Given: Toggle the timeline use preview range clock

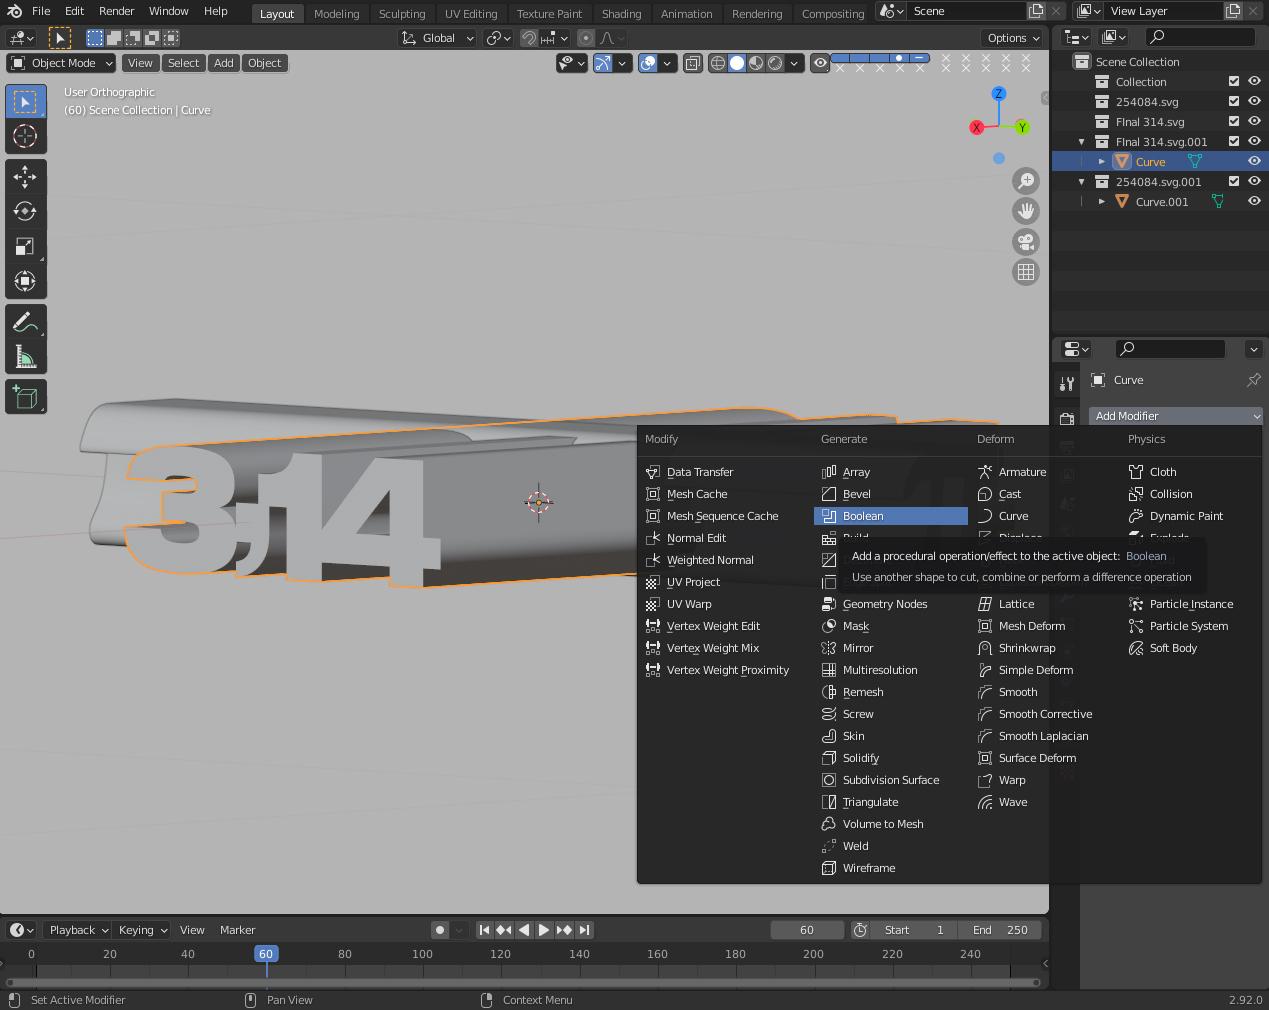Looking at the screenshot, I should [x=860, y=930].
